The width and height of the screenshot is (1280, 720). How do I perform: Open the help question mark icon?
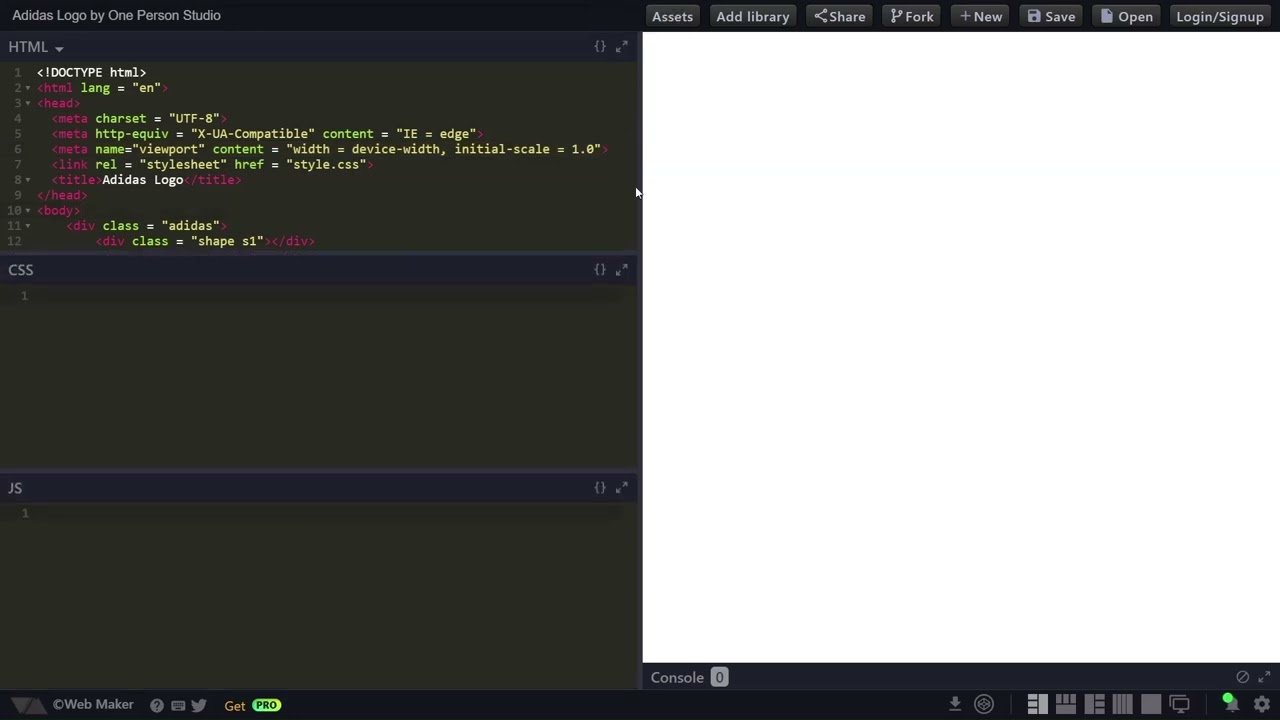157,705
